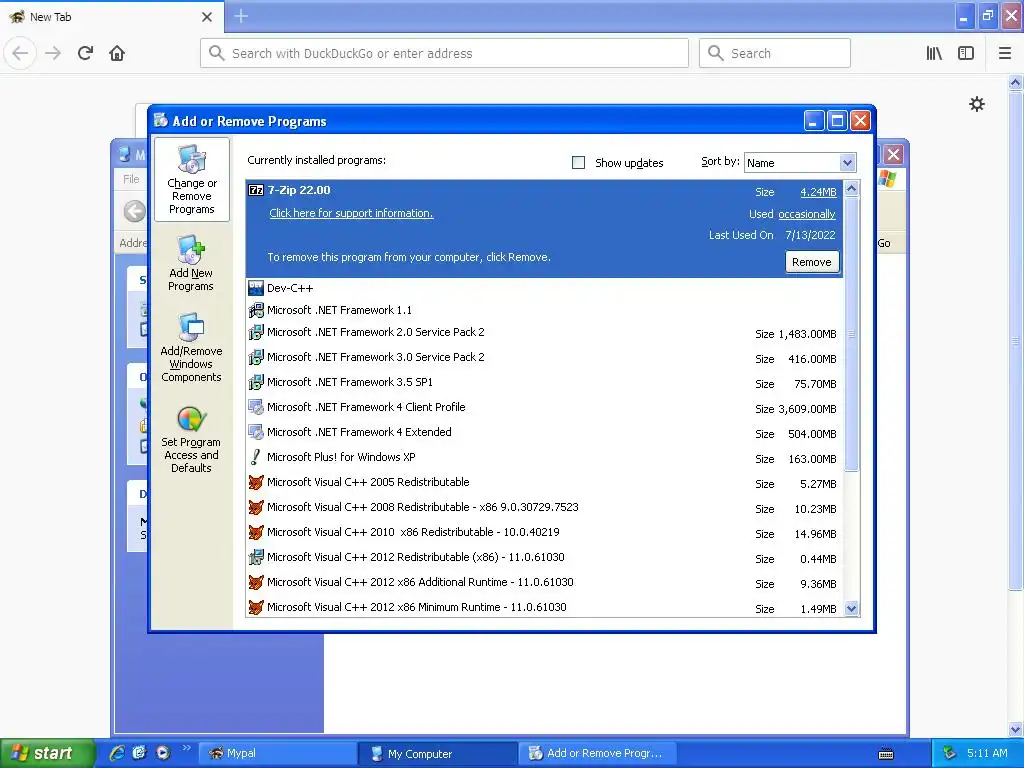
Task: Click the program list scrollbar down arrow
Action: [x=851, y=609]
